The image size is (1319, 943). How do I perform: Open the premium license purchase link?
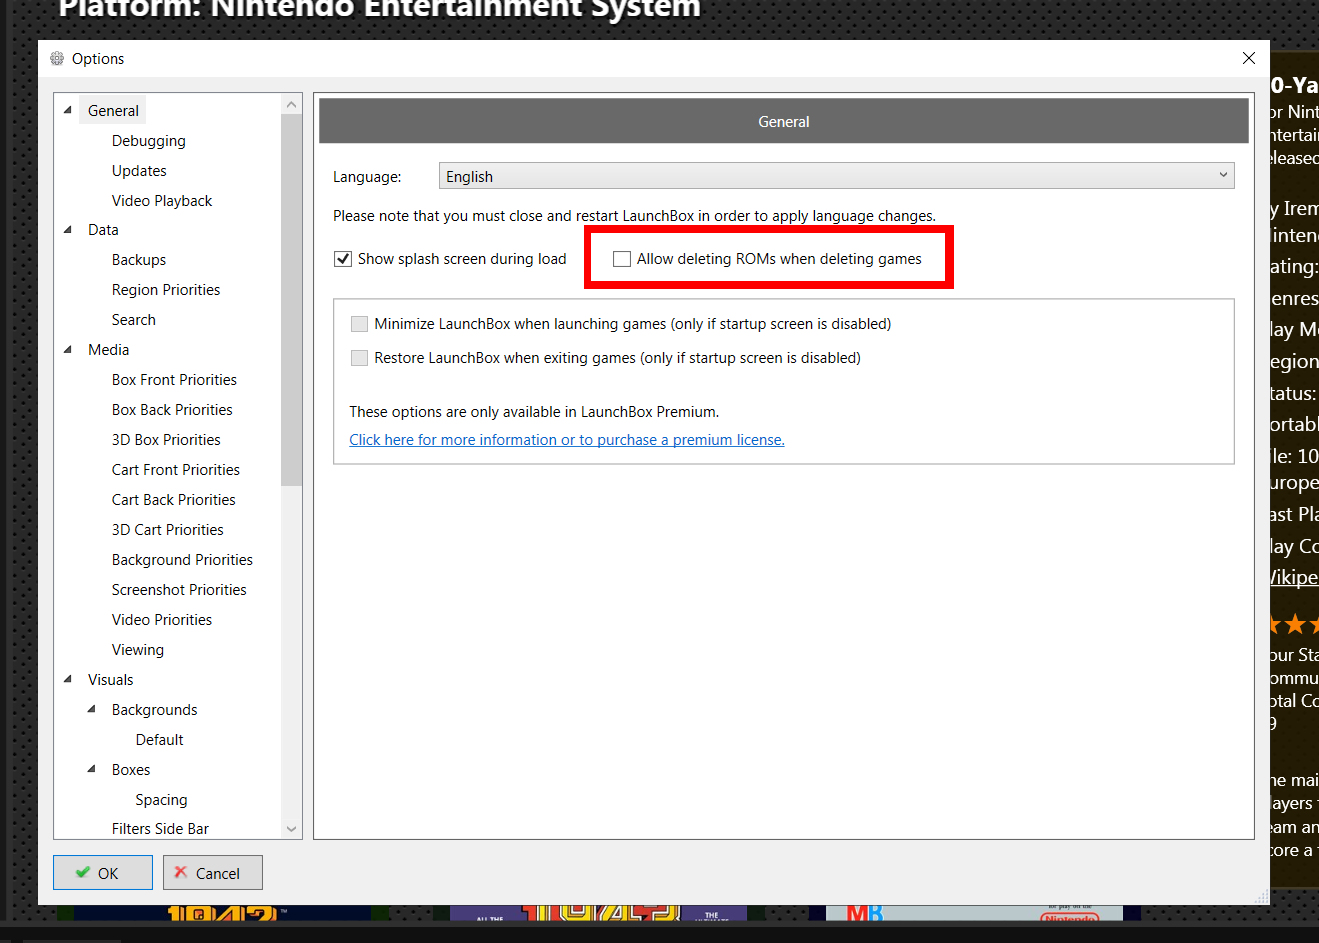567,440
